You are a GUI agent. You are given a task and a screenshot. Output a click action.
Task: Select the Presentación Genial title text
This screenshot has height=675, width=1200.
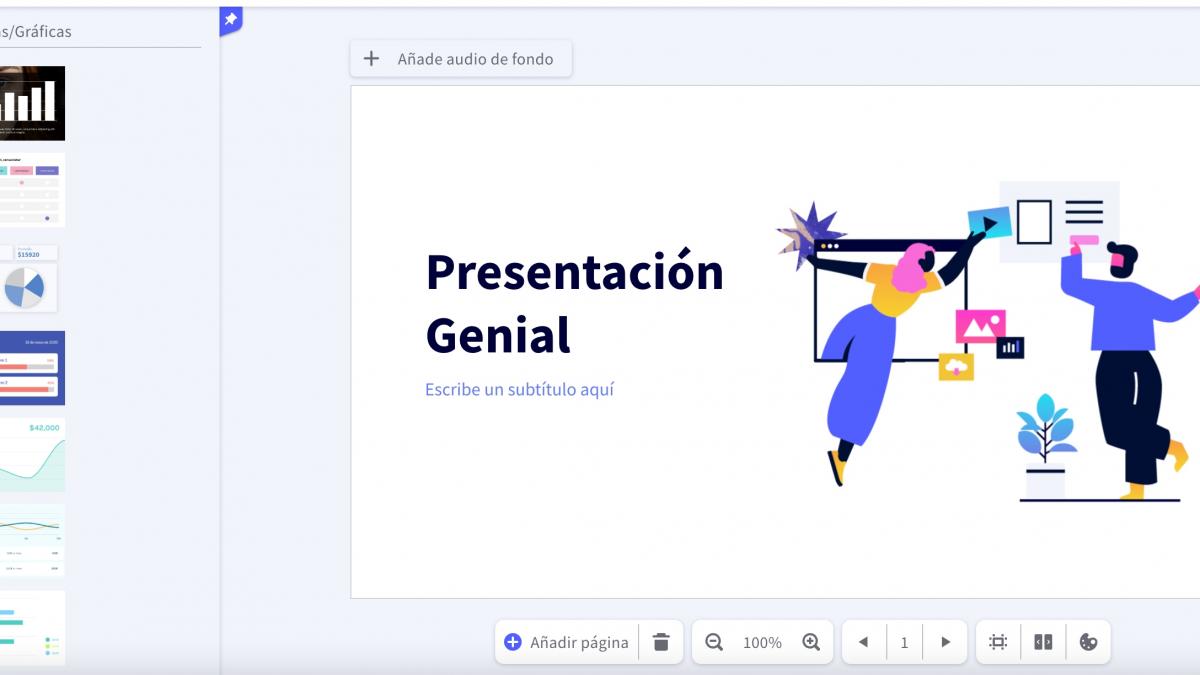click(574, 302)
